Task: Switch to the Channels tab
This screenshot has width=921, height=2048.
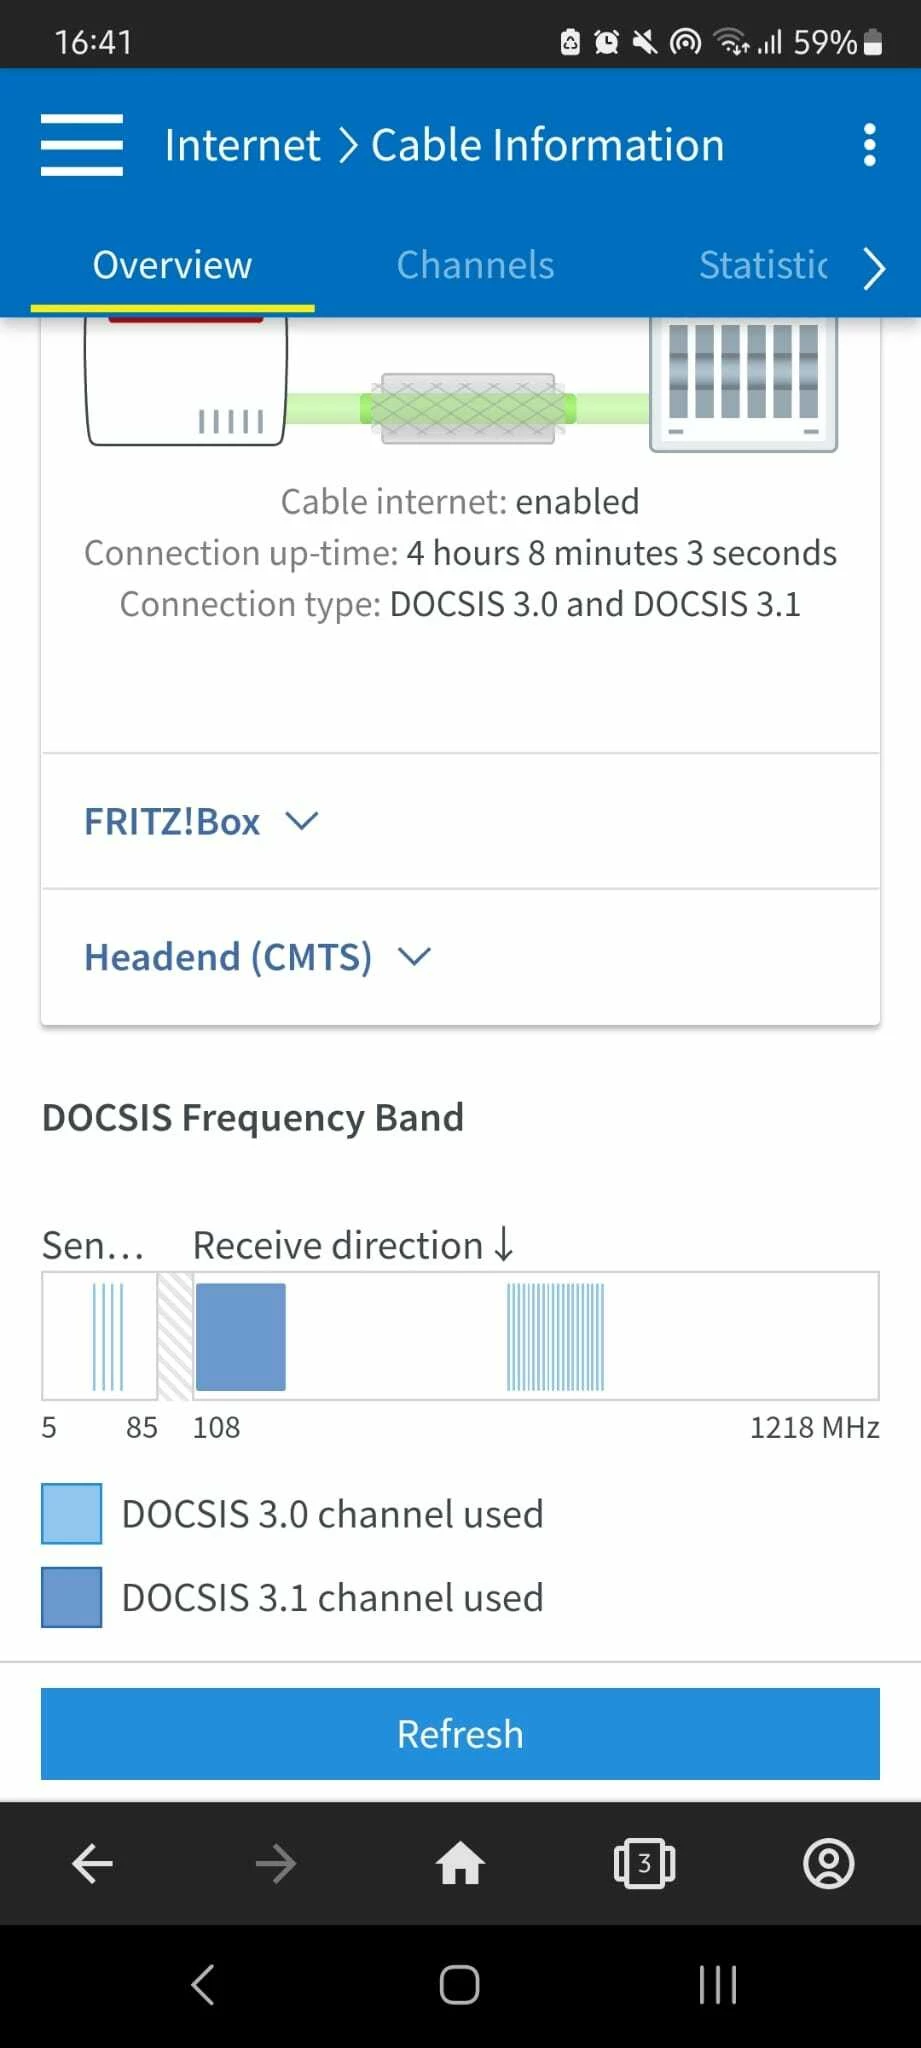Action: (475, 265)
